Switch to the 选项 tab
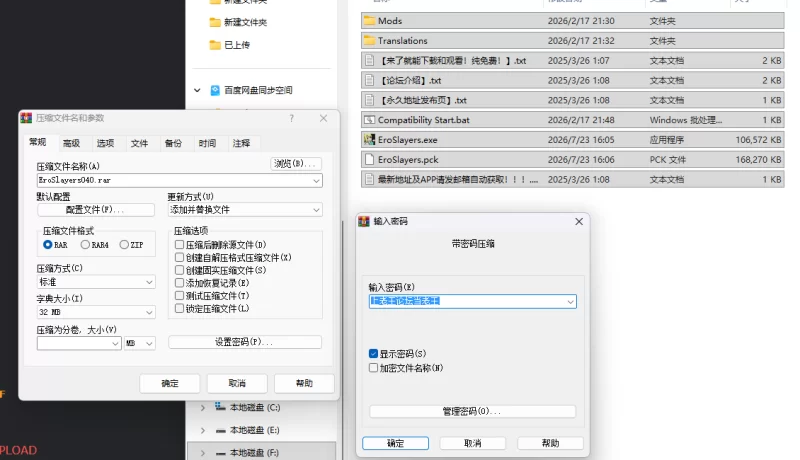 tap(105, 143)
